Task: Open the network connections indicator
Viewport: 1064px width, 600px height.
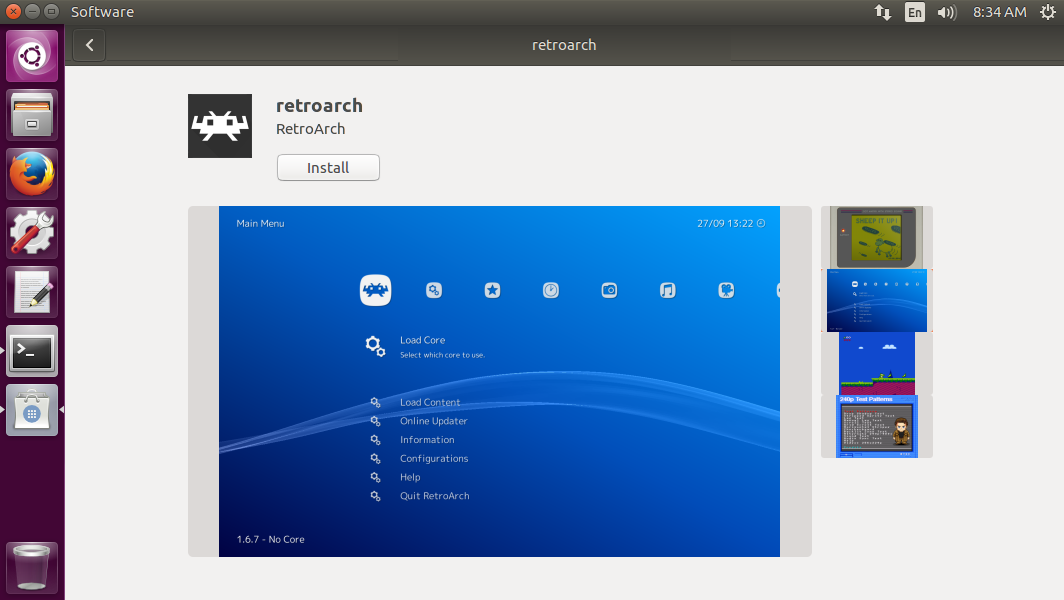Action: point(883,12)
